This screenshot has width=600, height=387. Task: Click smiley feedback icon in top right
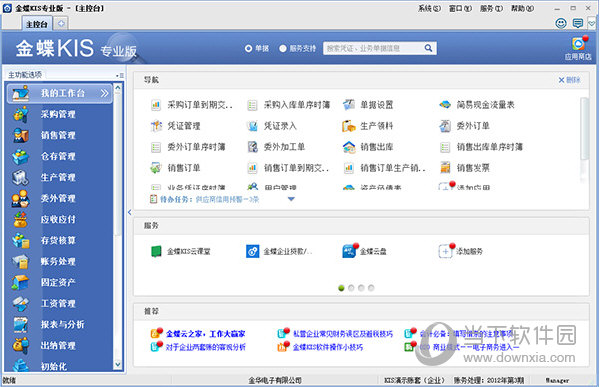(x=561, y=23)
